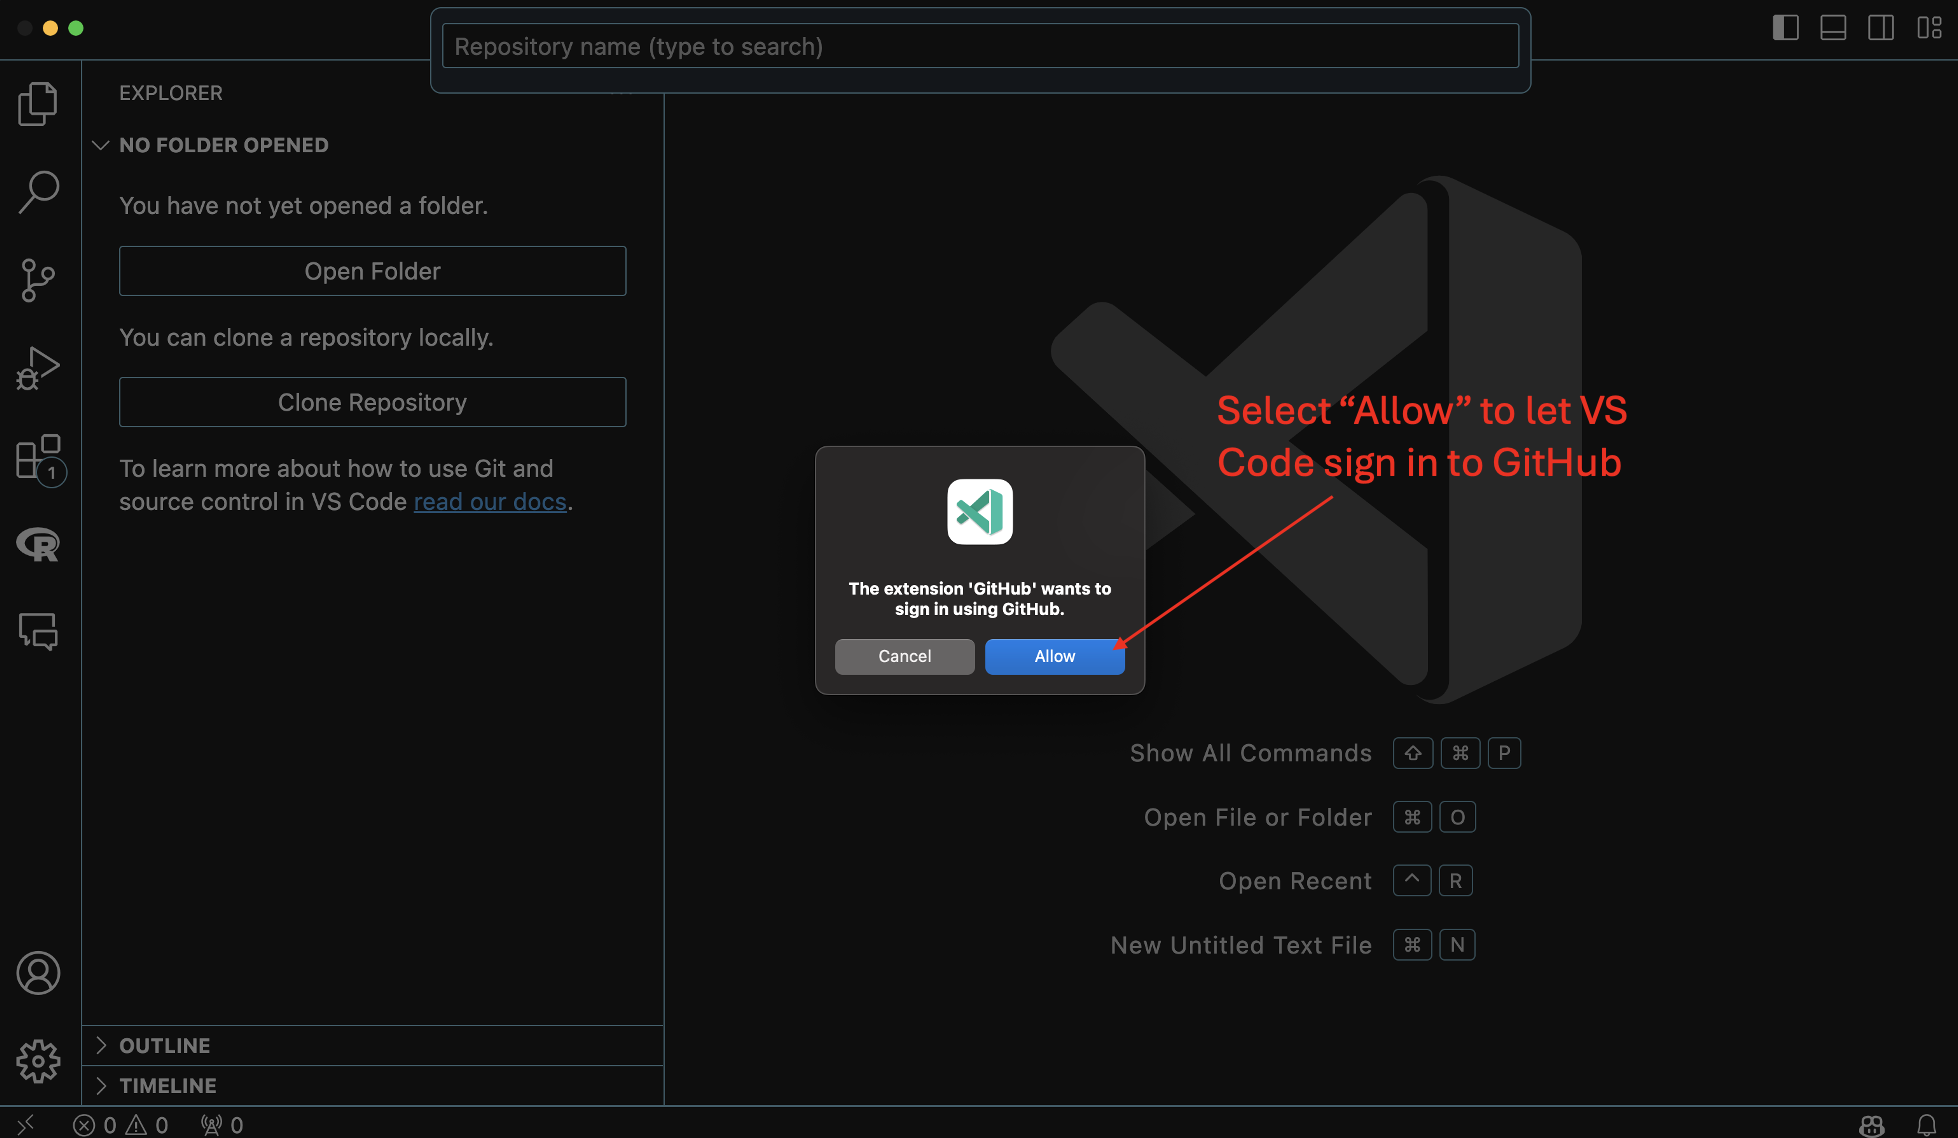Click the Show All Commands shortcut text

tap(1251, 753)
